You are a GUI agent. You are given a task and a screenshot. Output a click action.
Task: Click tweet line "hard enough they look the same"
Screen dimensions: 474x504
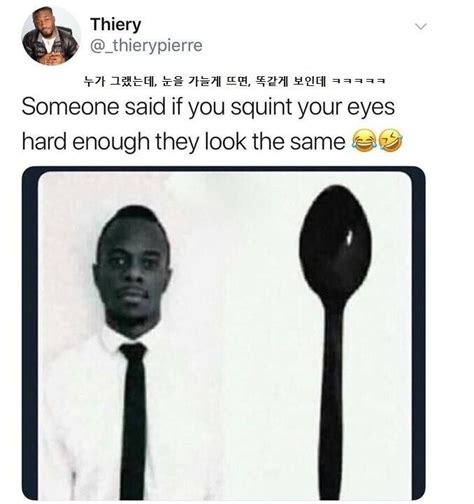pos(184,142)
